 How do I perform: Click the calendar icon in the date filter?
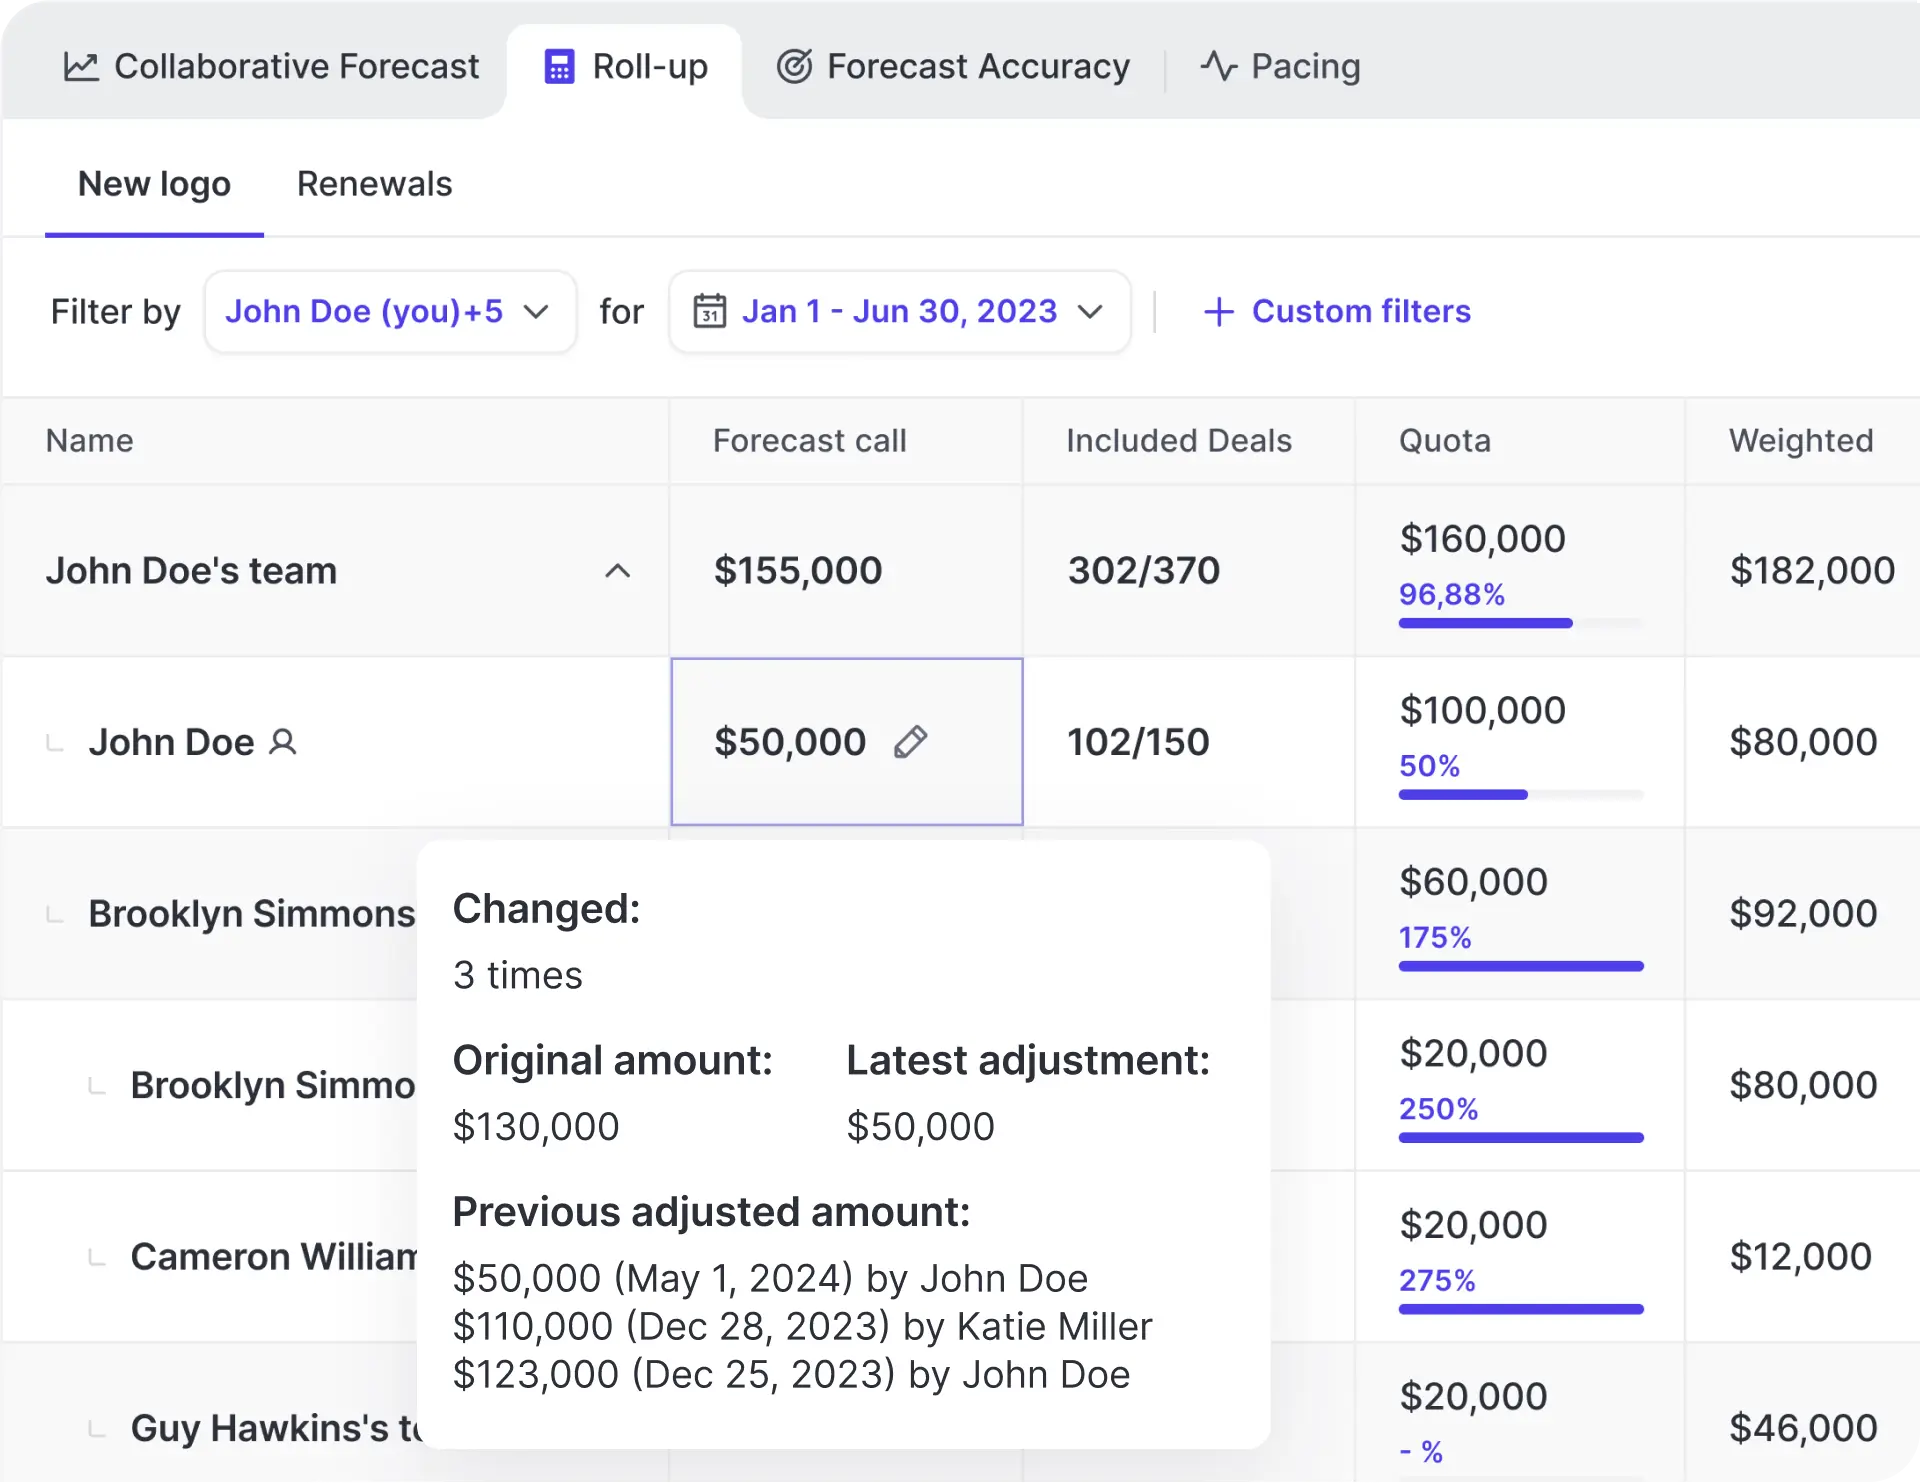pos(710,311)
